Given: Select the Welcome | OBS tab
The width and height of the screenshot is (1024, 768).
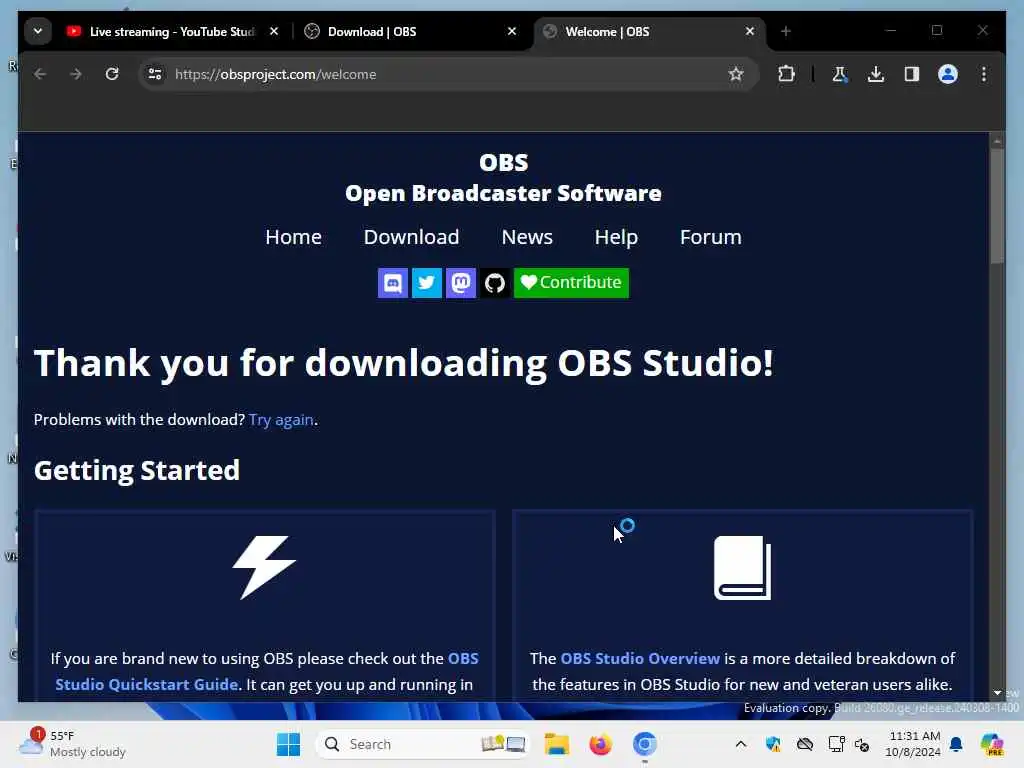Looking at the screenshot, I should point(650,31).
